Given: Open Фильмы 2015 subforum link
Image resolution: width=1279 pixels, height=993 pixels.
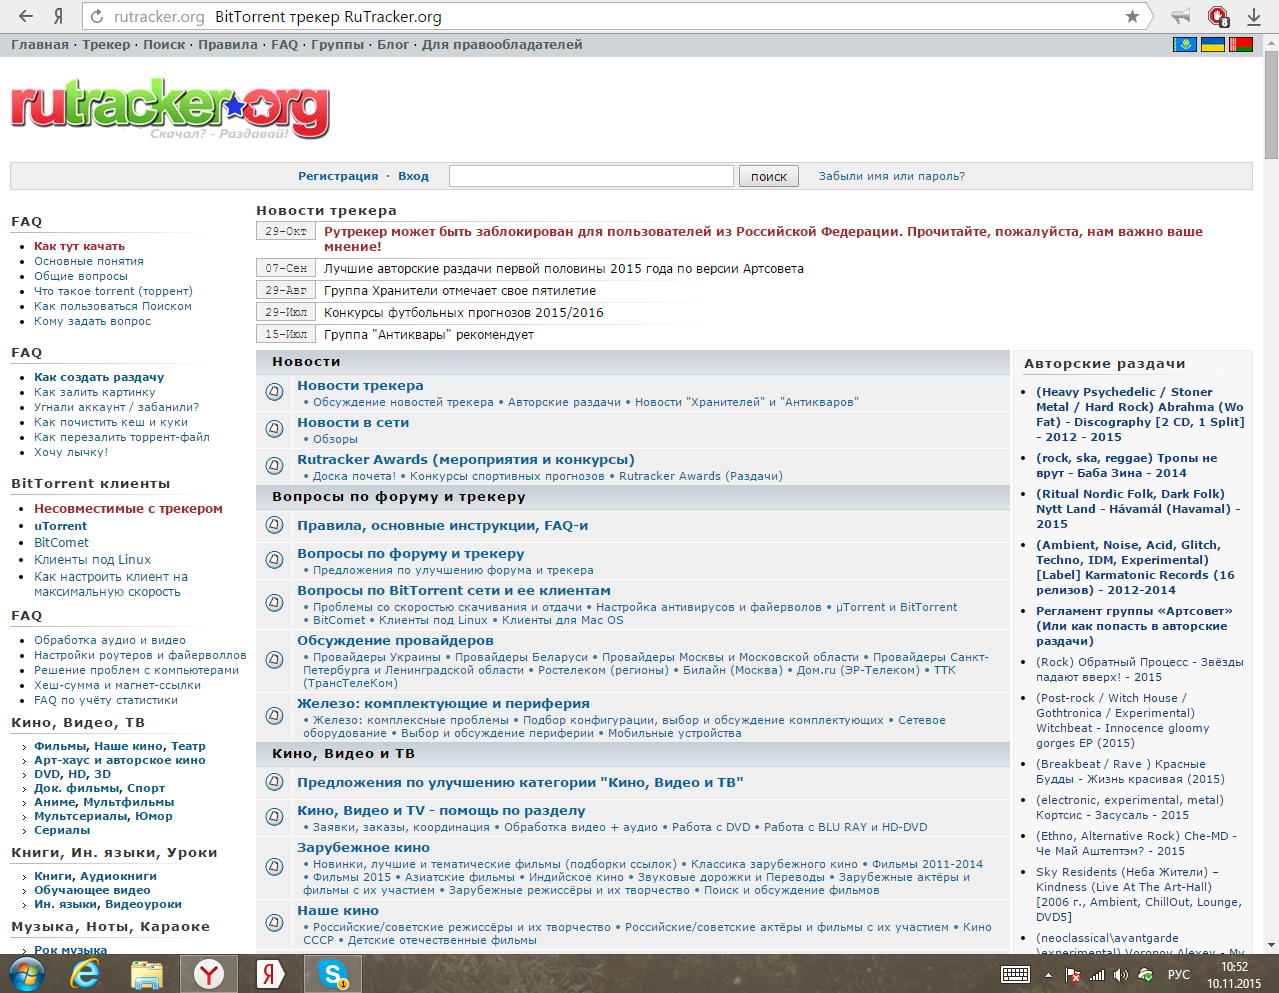Looking at the screenshot, I should tap(352, 877).
